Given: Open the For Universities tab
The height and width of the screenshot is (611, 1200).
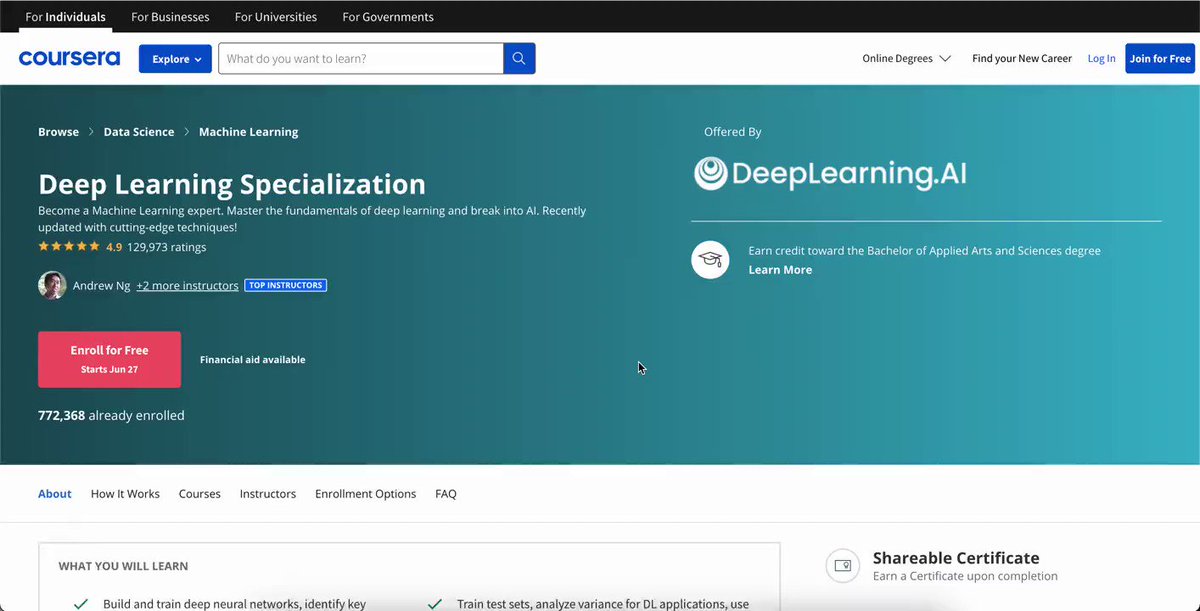Looking at the screenshot, I should point(276,17).
